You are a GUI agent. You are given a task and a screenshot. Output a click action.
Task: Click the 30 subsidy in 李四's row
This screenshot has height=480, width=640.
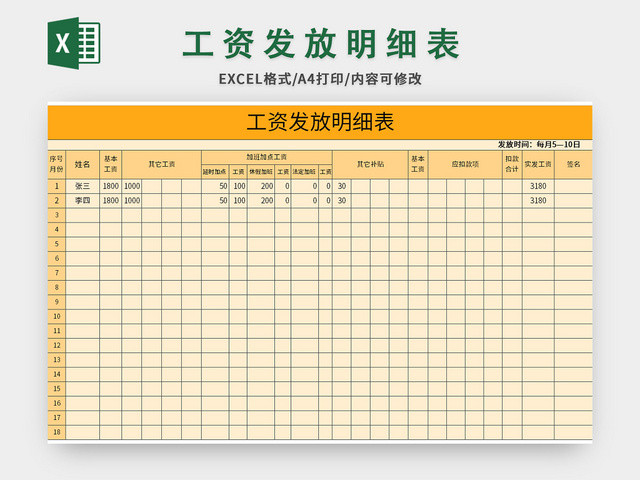coord(342,200)
